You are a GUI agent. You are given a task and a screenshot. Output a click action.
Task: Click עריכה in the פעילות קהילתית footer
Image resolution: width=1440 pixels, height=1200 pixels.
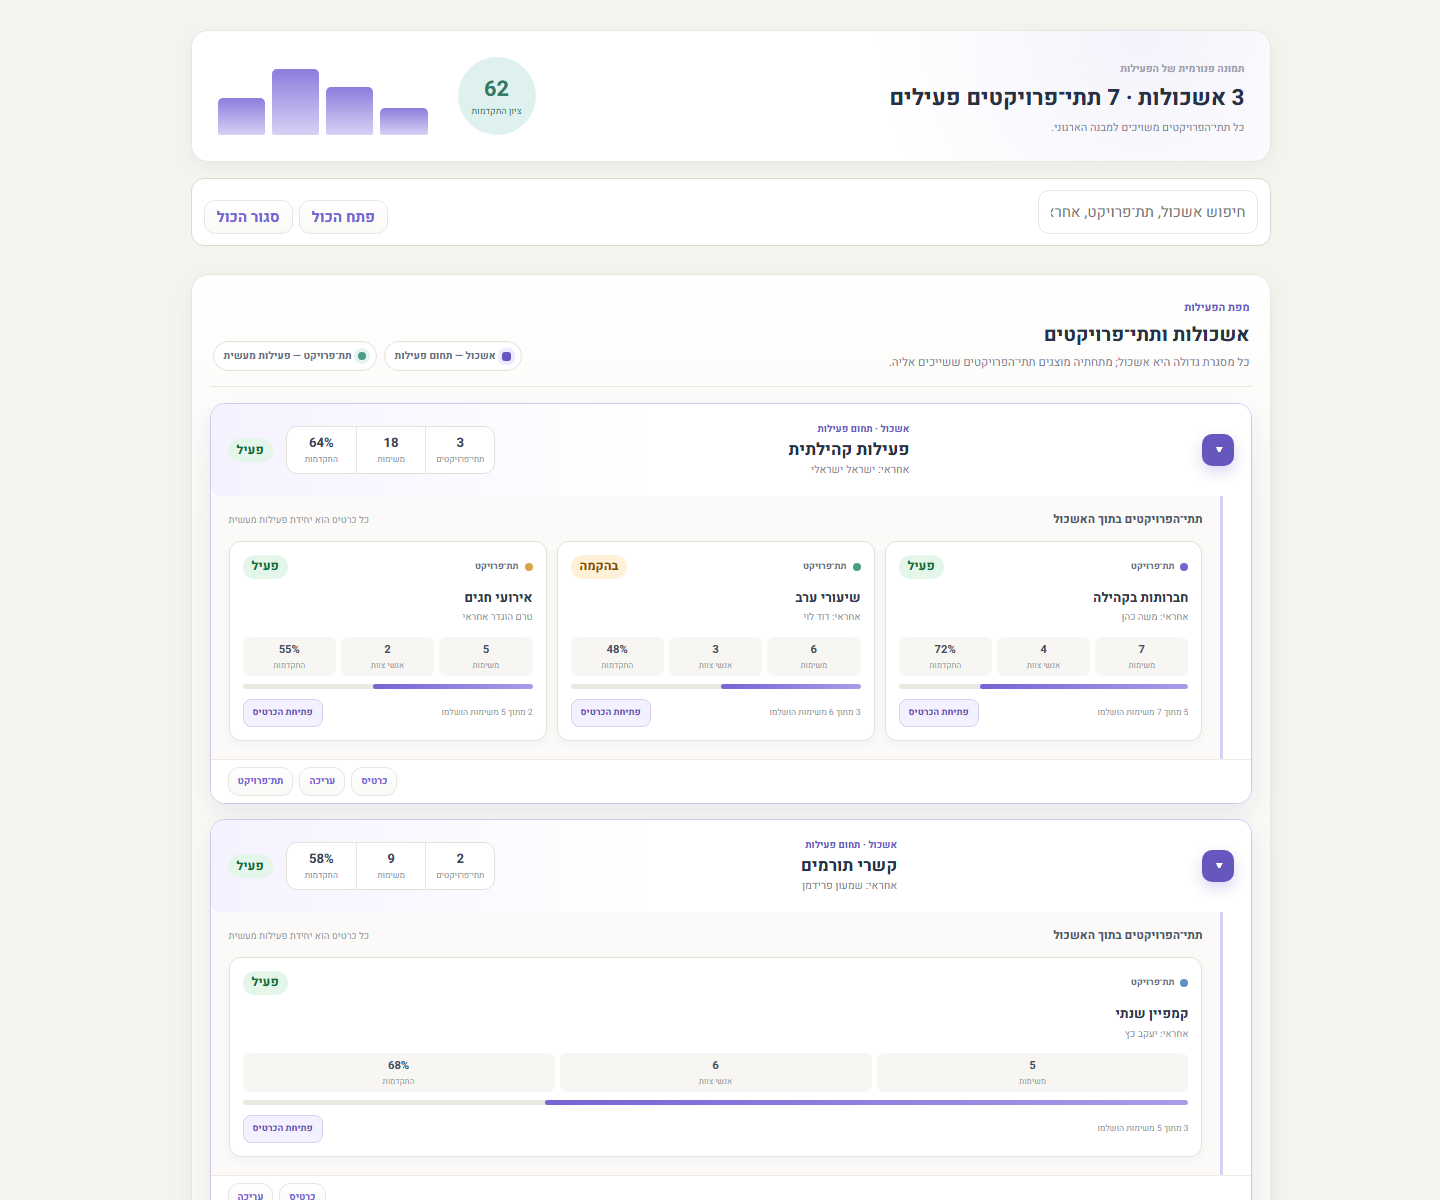pos(322,781)
